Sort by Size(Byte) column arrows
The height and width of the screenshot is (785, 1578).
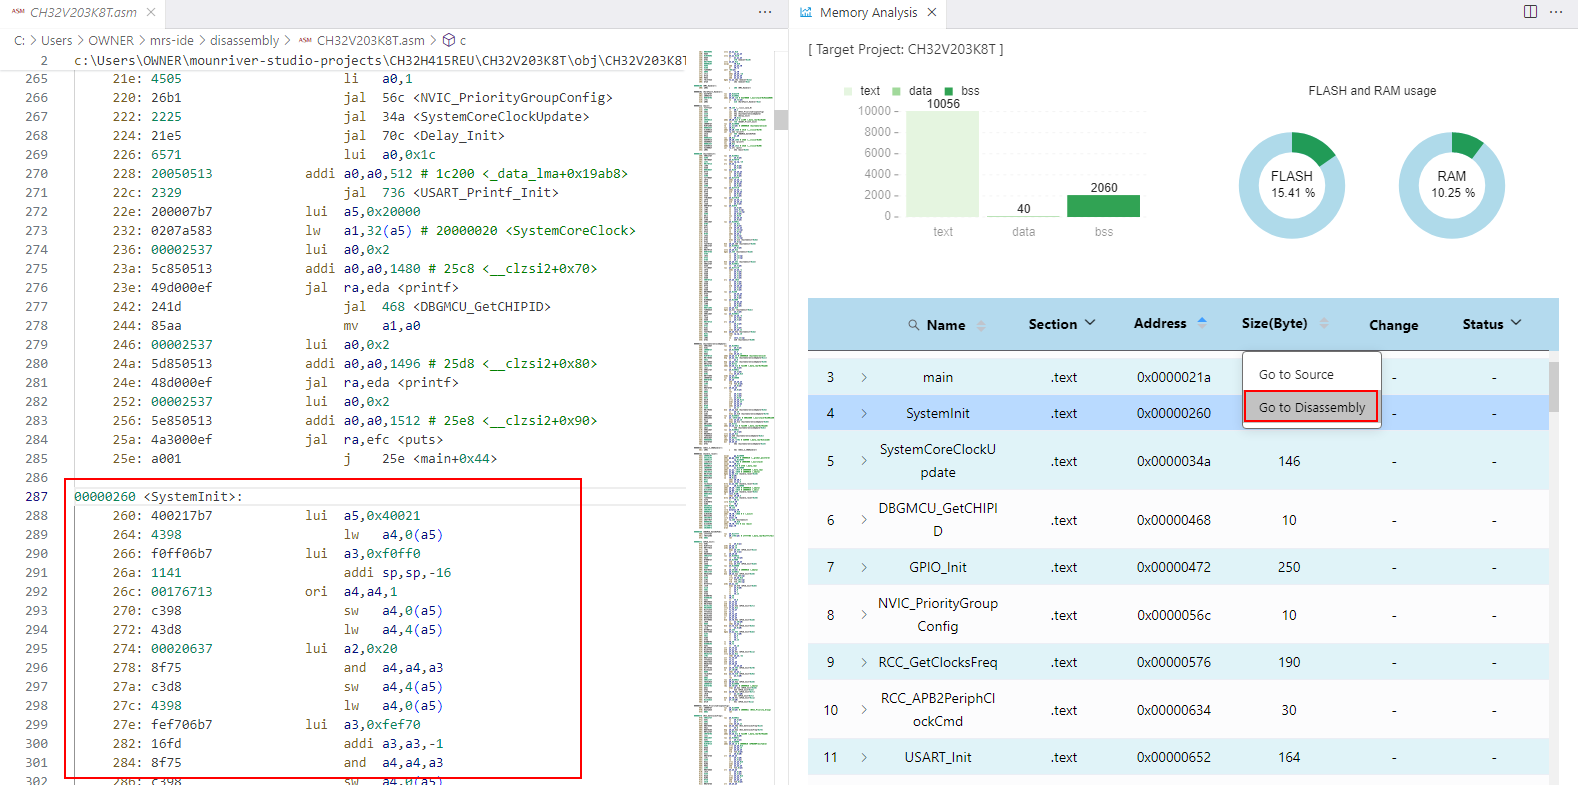pos(1324,323)
